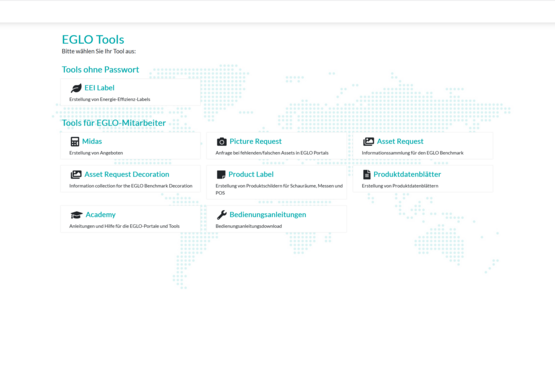Click the images icon for Asset Request Decoration

point(76,175)
